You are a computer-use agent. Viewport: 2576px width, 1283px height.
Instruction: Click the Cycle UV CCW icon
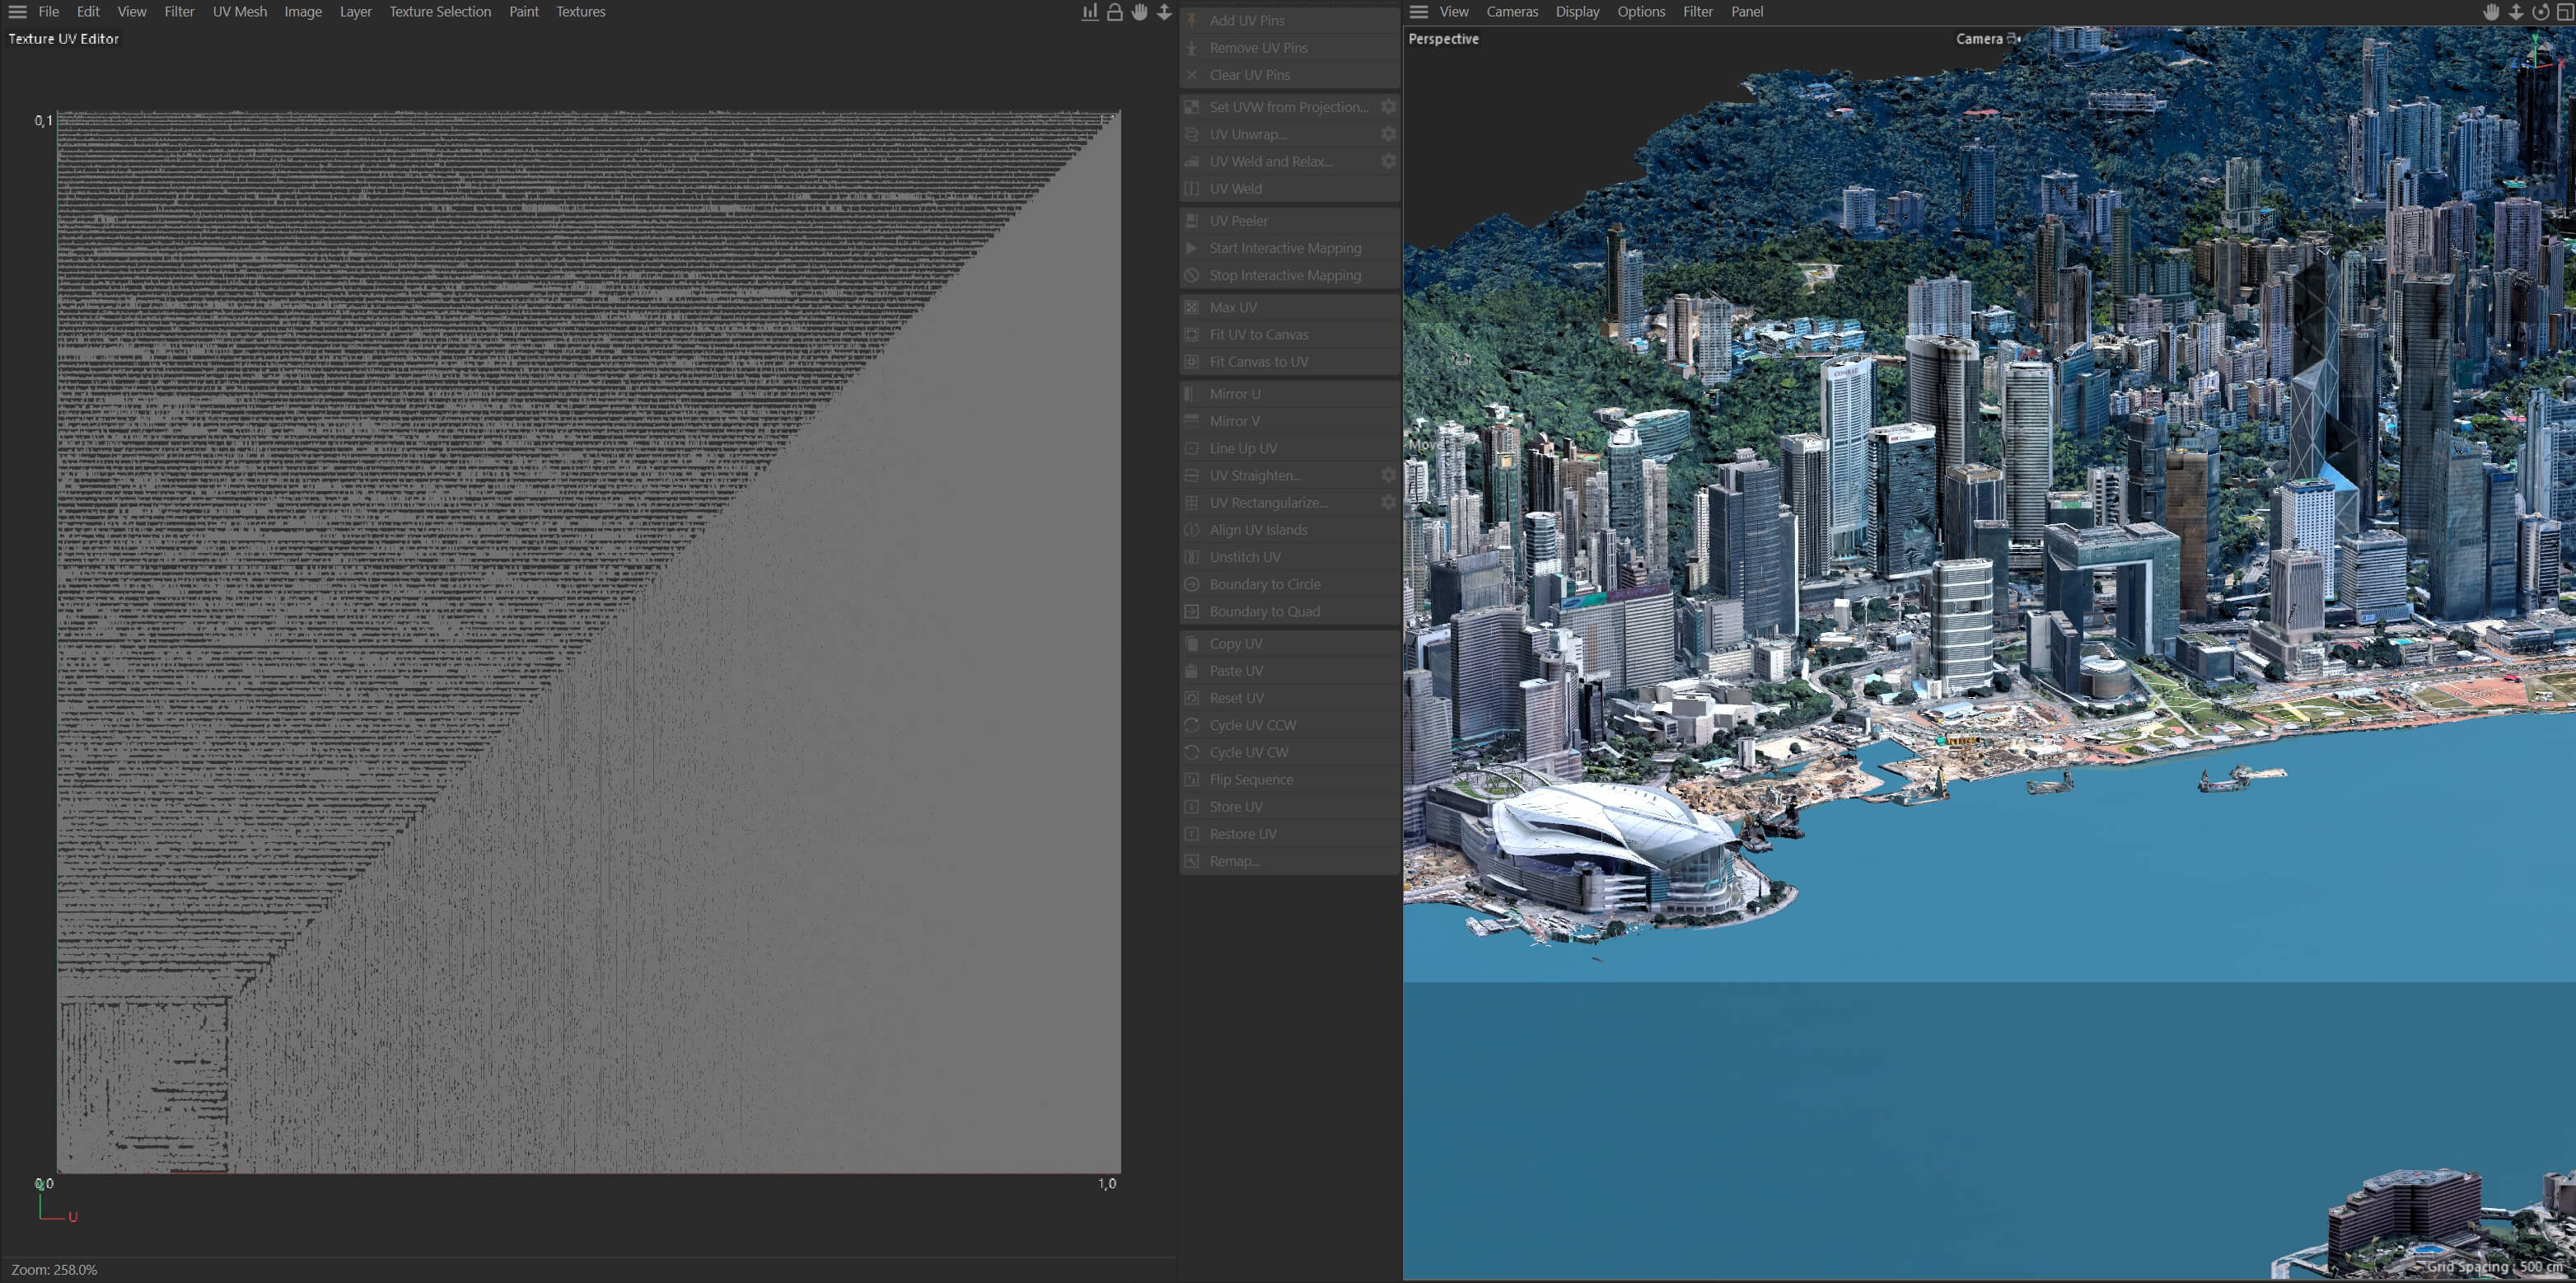click(x=1192, y=725)
